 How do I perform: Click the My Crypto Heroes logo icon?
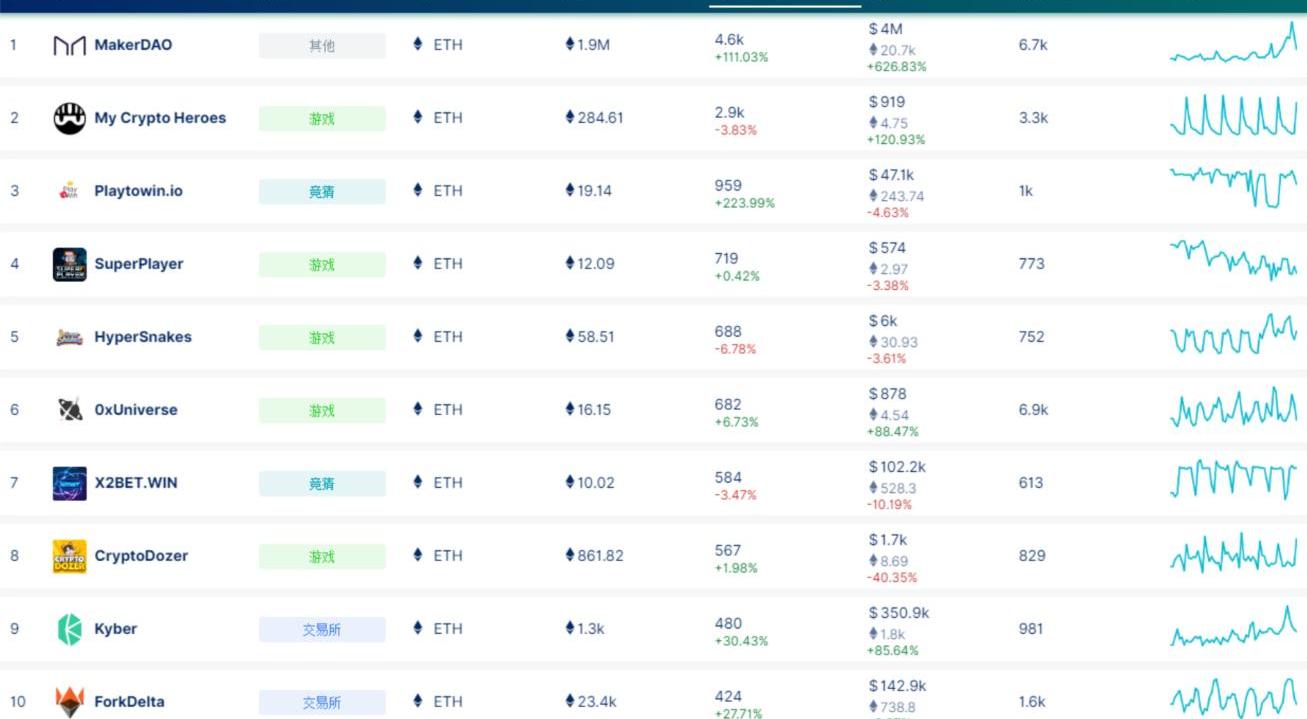click(x=69, y=118)
